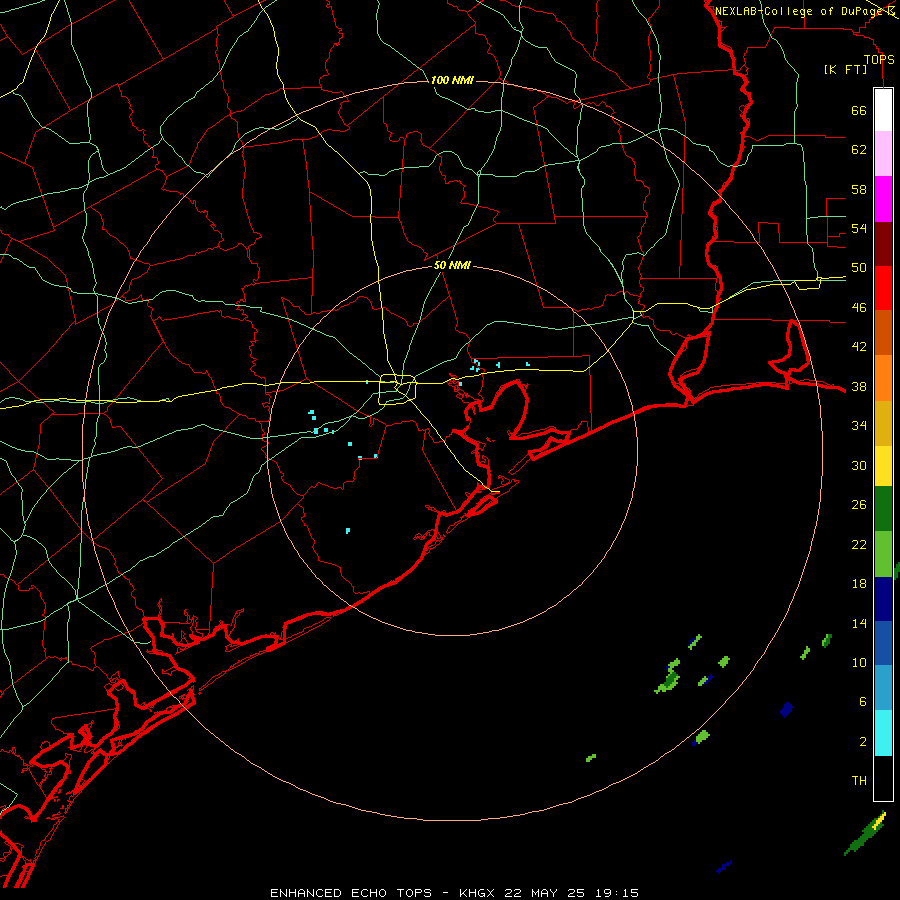
Task: Click the green echo with yellow core
Action: [x=866, y=833]
